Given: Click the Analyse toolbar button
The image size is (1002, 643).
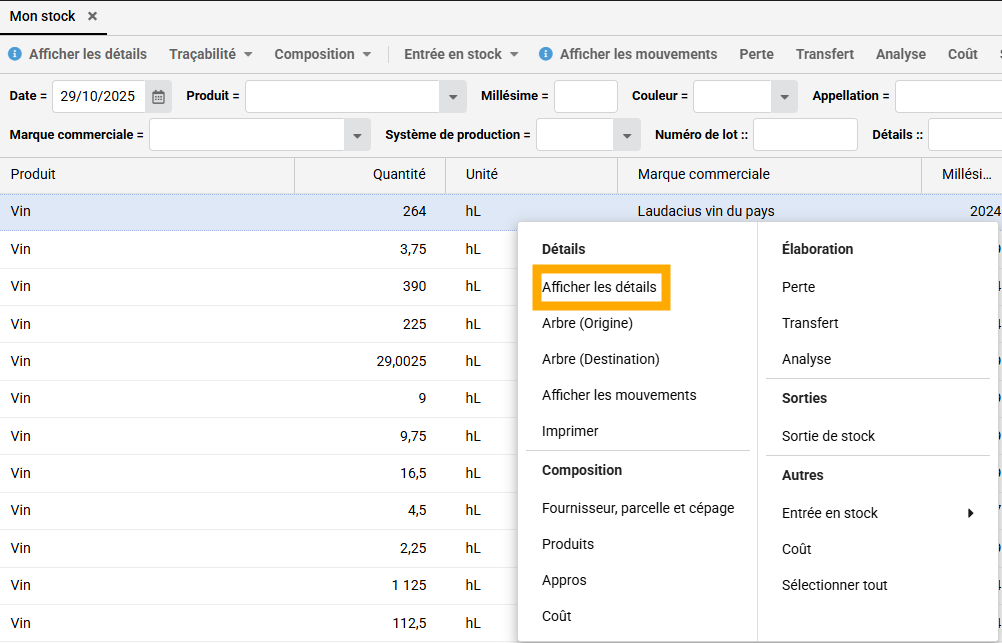Looking at the screenshot, I should coord(900,54).
